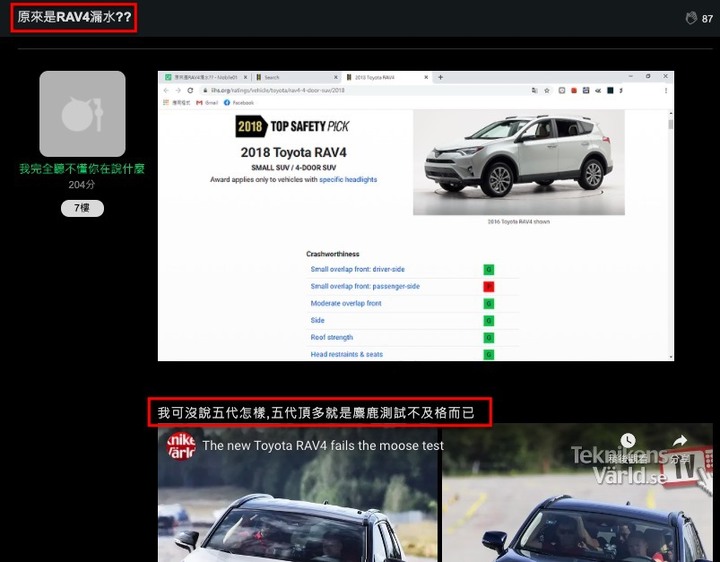The image size is (720, 562).
Task: Click red P rating box for passenger-side
Action: coord(489,287)
